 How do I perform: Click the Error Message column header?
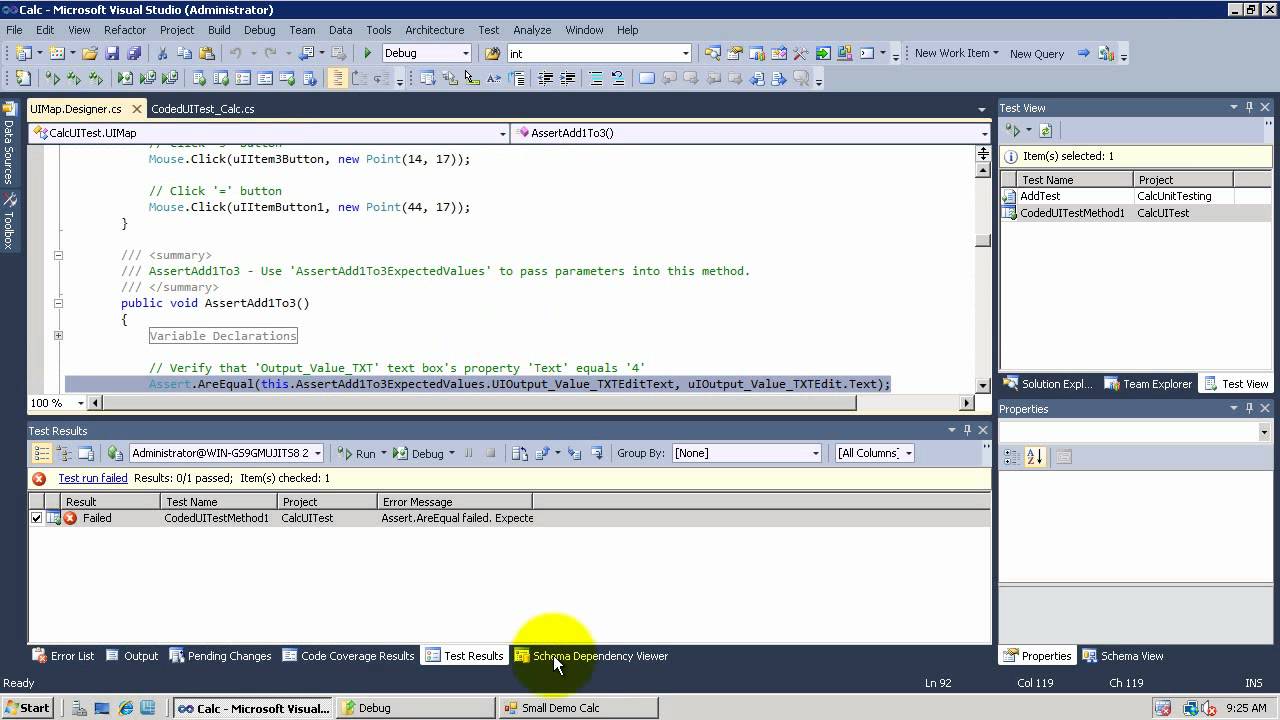coord(455,502)
